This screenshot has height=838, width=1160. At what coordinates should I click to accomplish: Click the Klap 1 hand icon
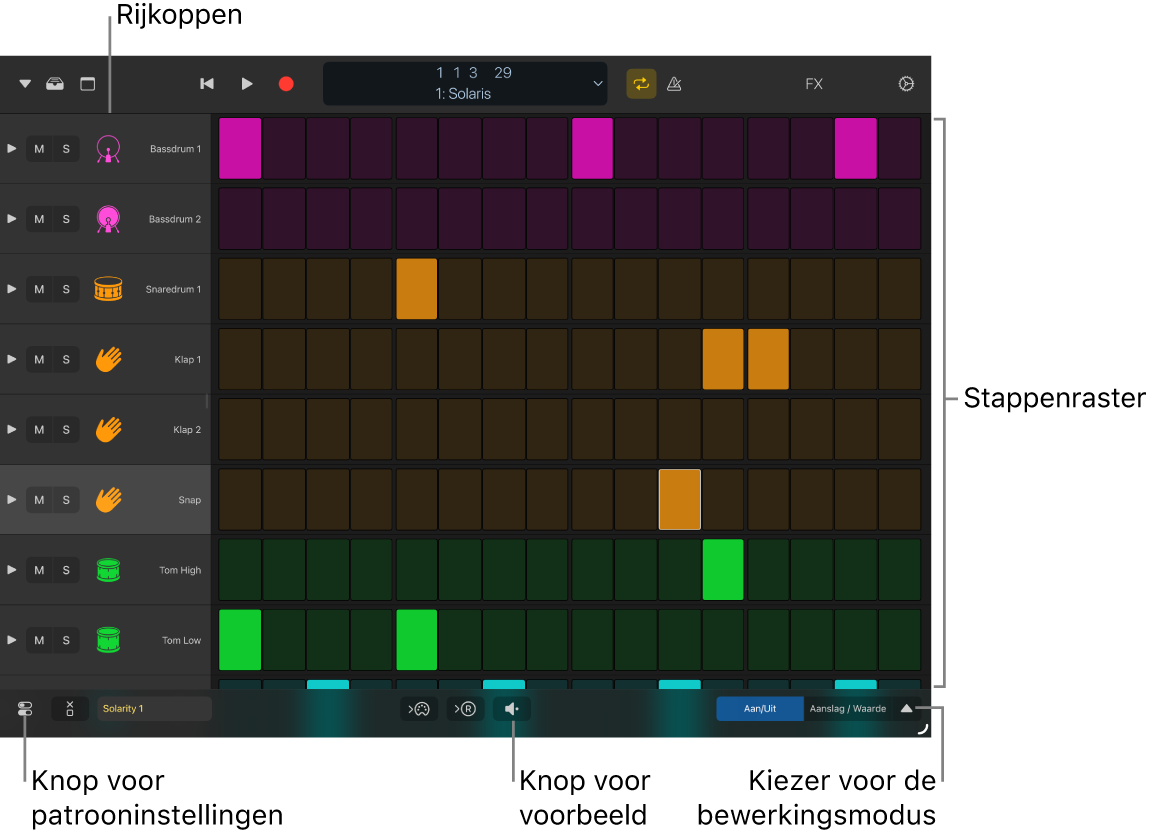coord(108,358)
